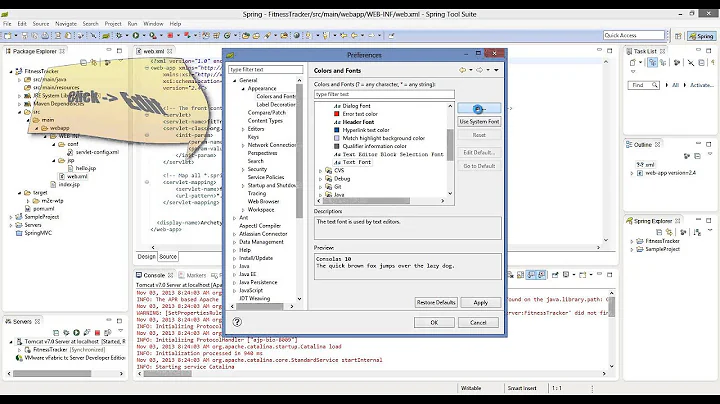Click the Categorized view icon in Task List
Viewport: 720px width, 404px height.
[x=652, y=62]
